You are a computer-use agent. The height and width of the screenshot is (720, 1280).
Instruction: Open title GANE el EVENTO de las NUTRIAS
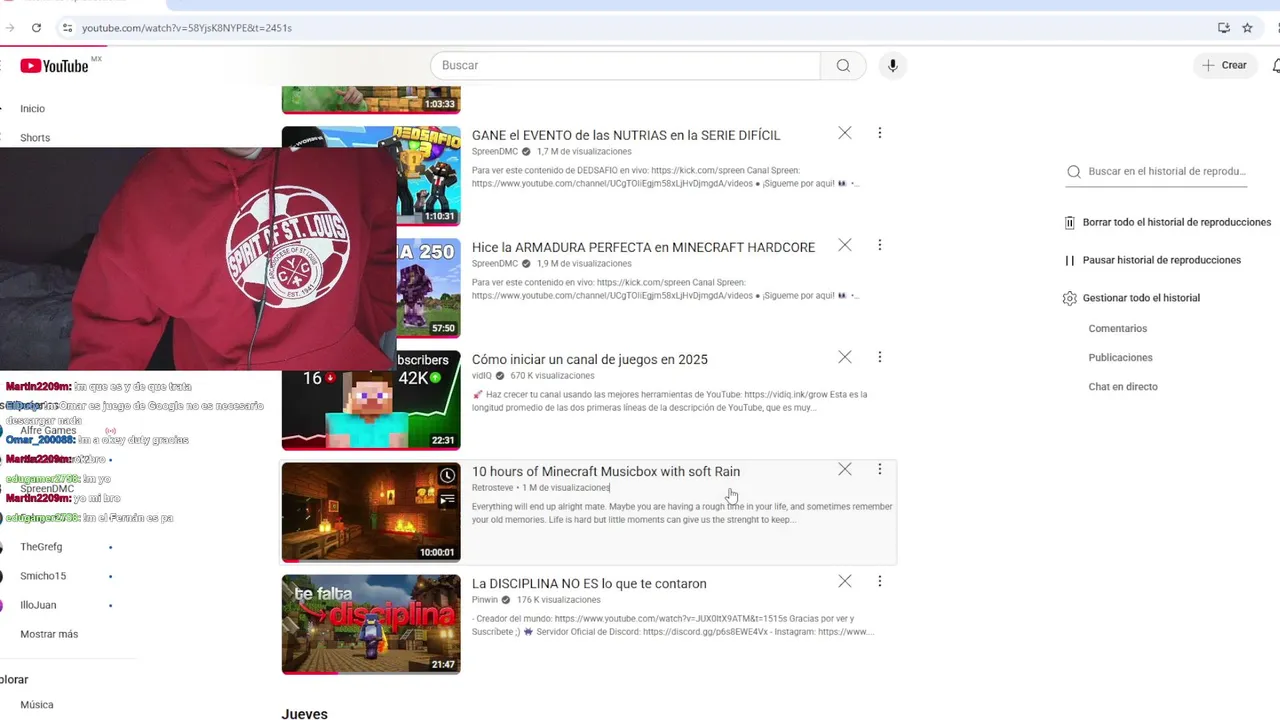(626, 135)
